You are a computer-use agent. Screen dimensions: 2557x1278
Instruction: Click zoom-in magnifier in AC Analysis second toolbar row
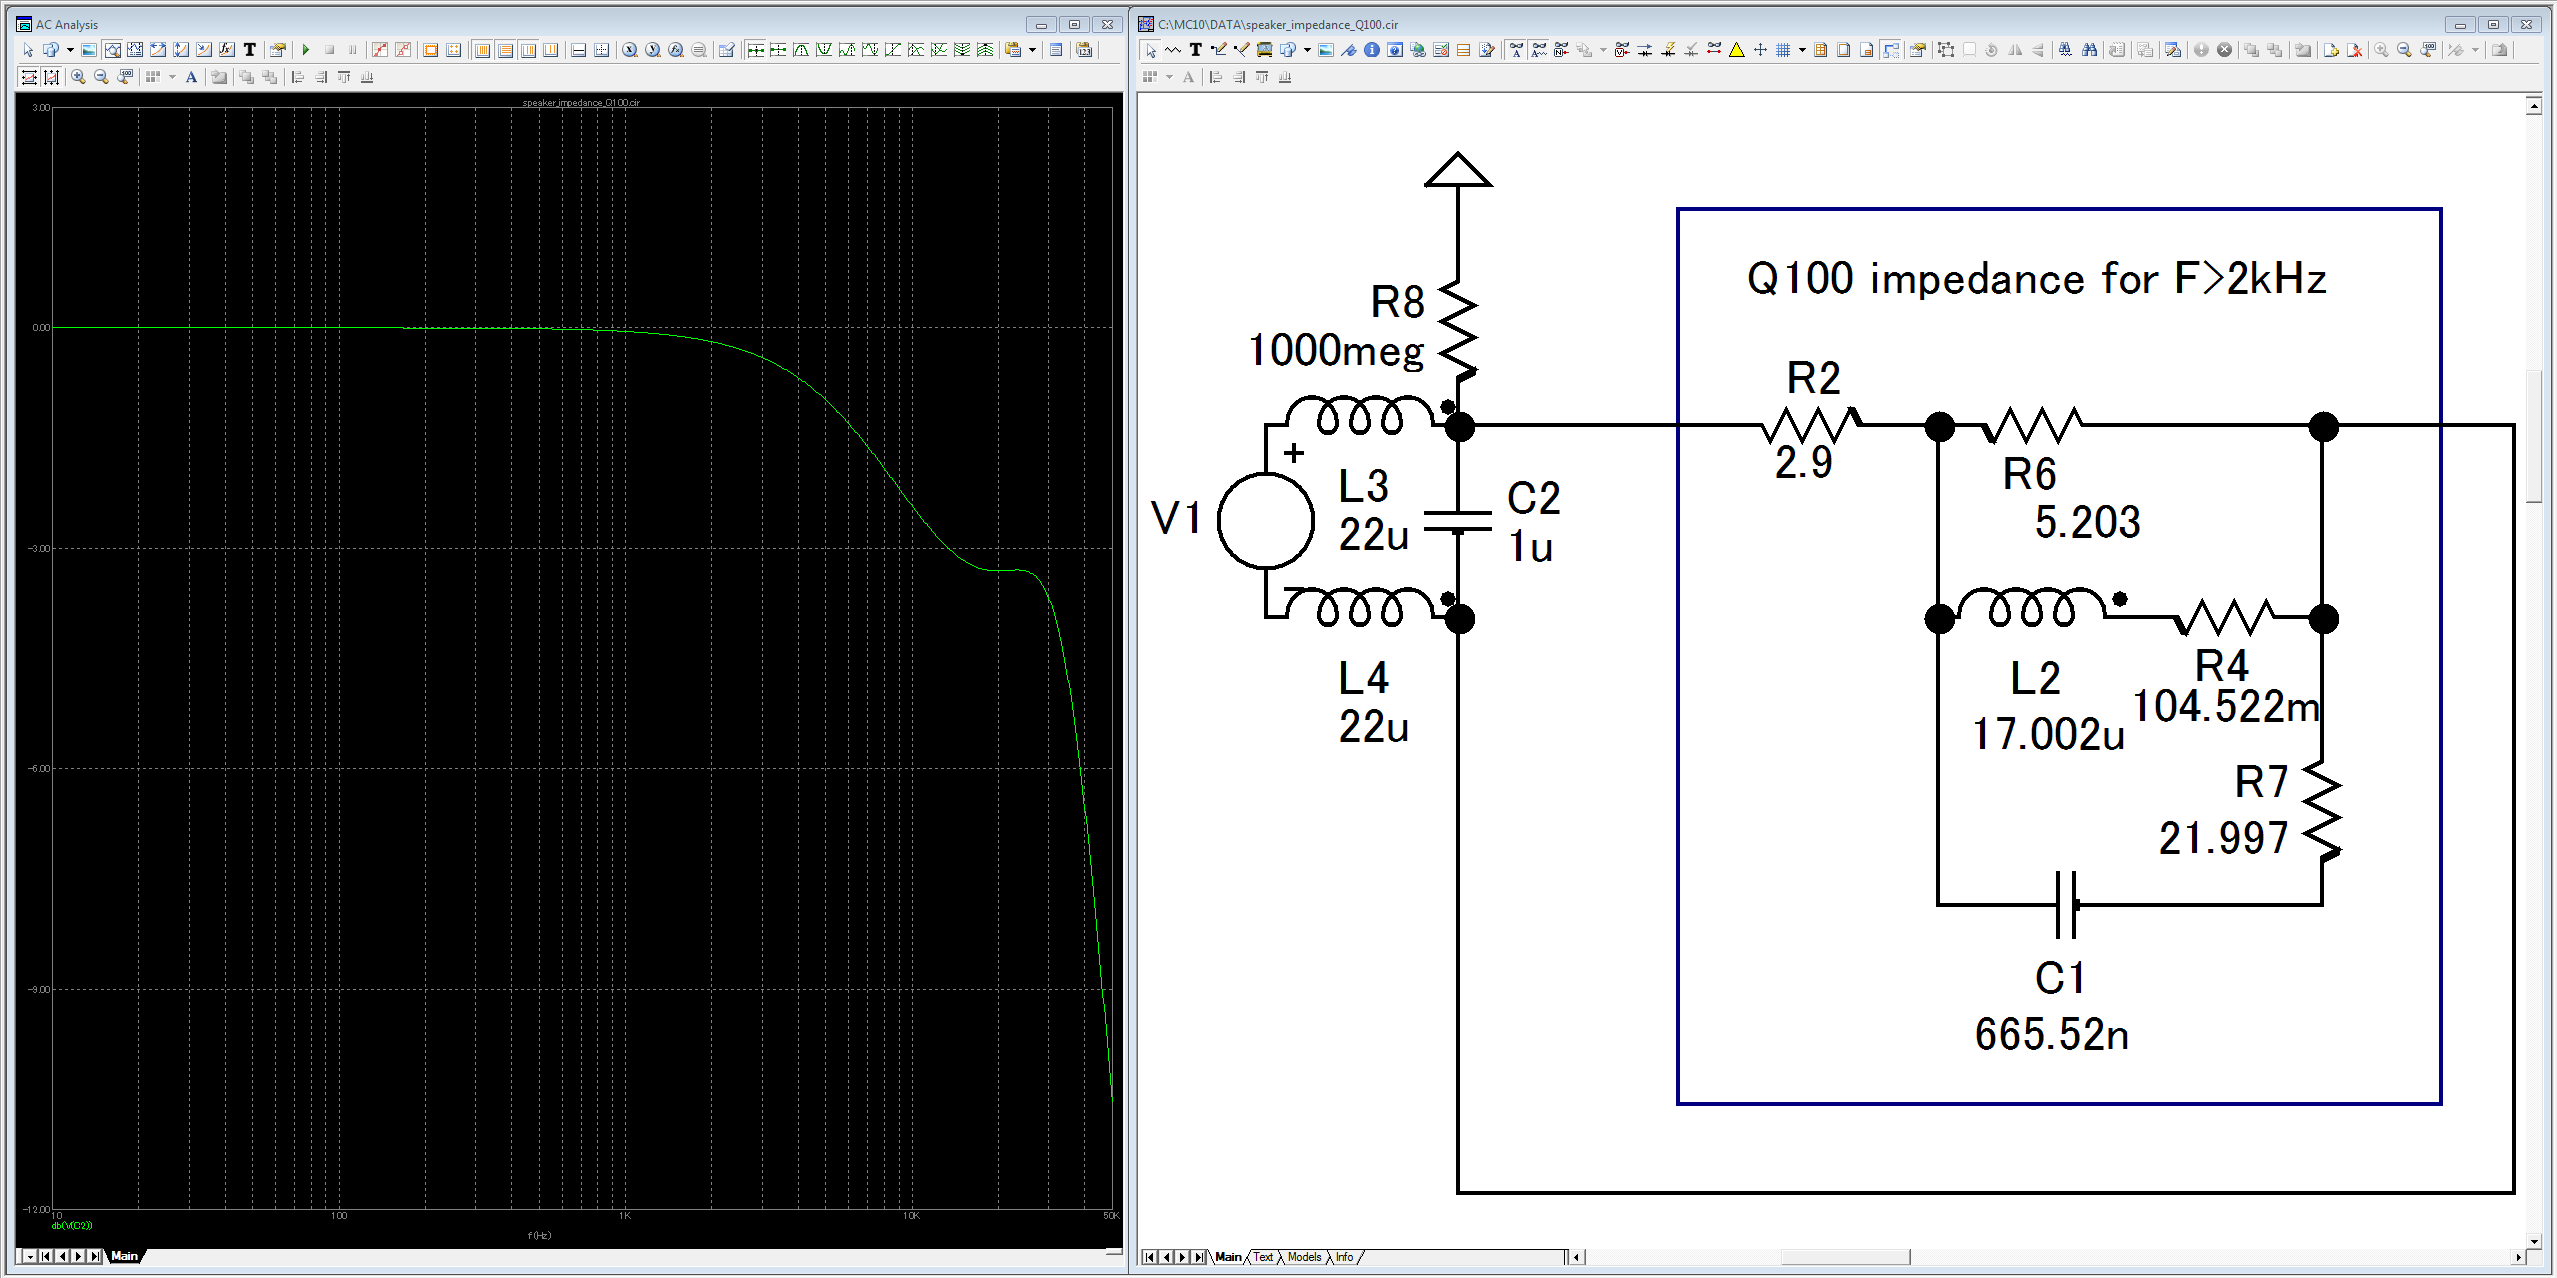(78, 77)
